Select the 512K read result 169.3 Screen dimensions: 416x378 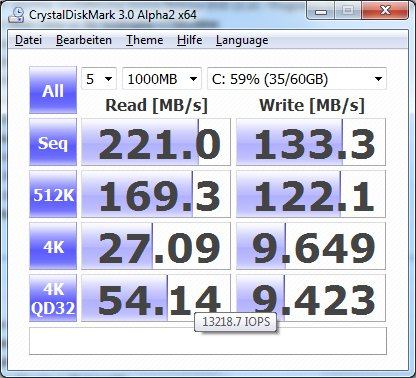156,194
